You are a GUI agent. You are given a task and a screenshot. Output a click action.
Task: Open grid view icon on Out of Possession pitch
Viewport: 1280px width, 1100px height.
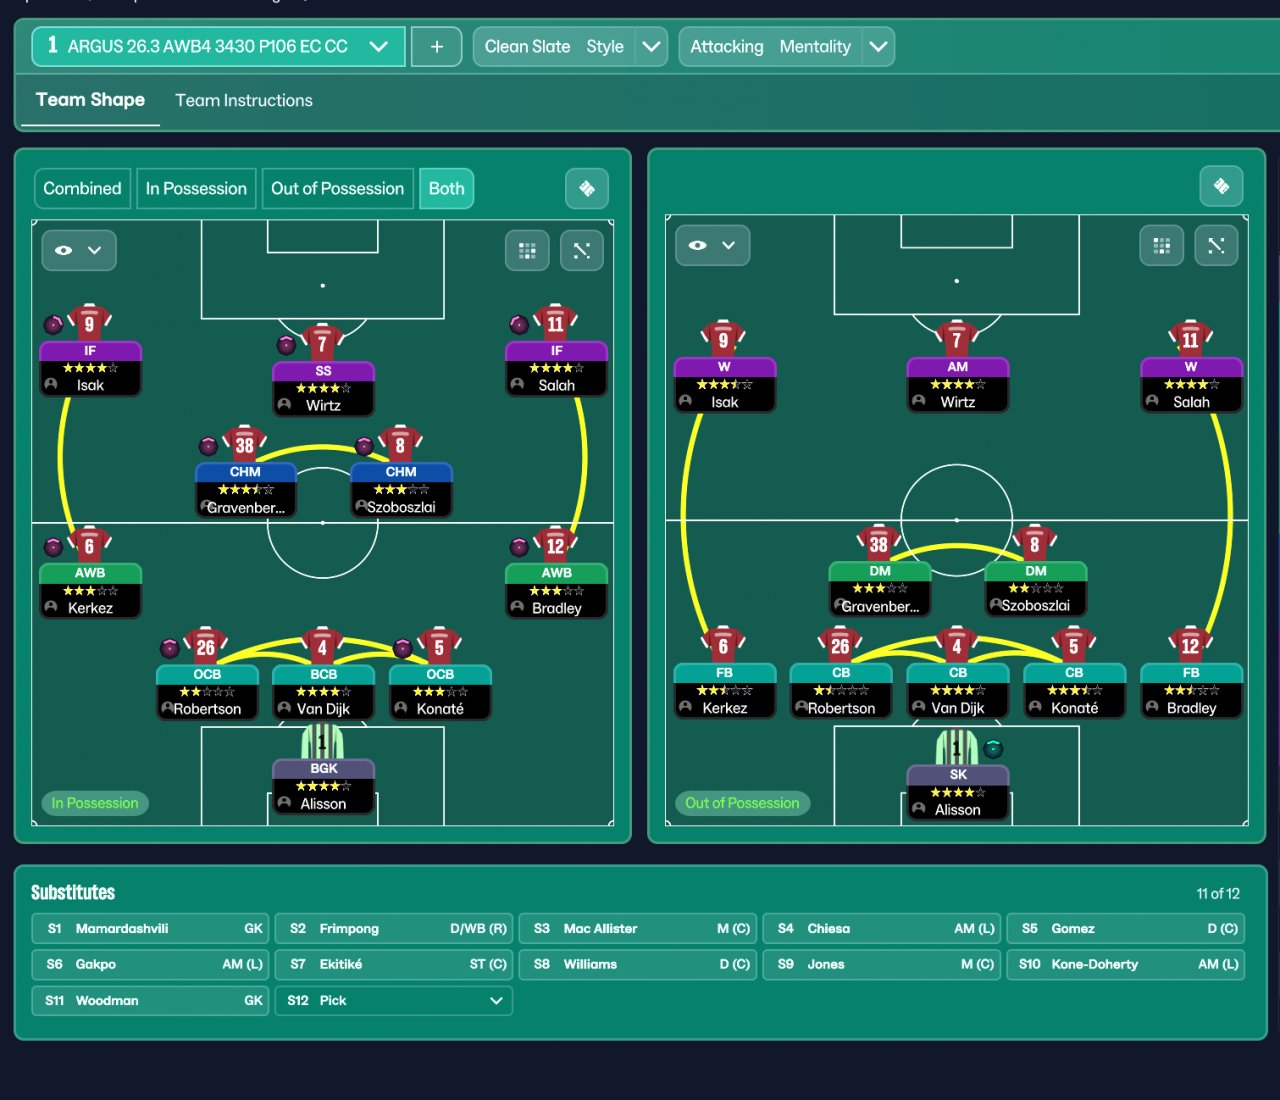(1161, 245)
